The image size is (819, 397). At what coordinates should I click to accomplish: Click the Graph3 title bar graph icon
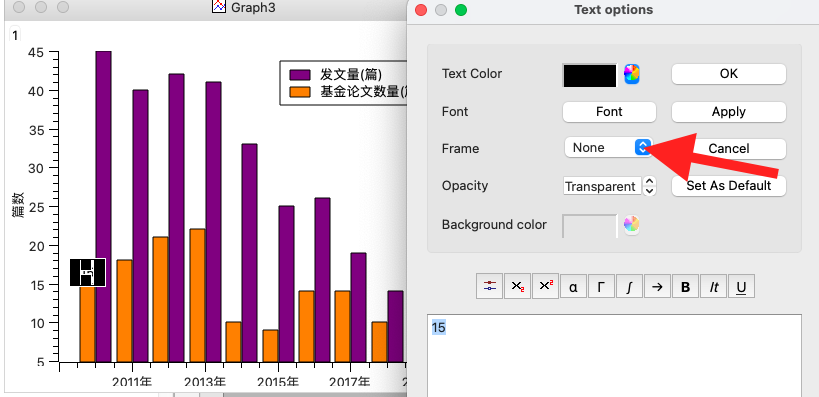[x=219, y=7]
